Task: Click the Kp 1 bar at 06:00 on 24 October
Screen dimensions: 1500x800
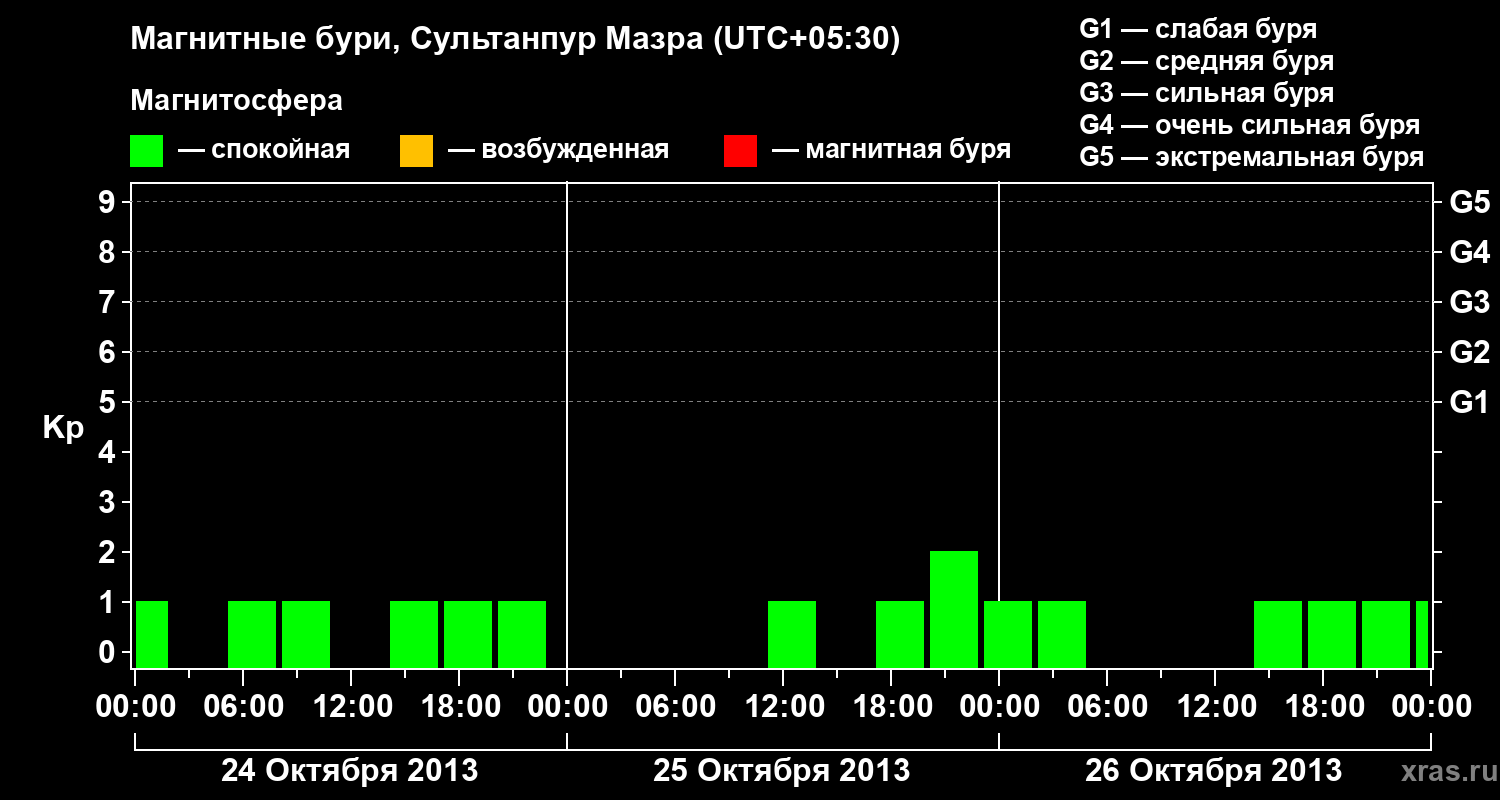Action: click(x=252, y=634)
